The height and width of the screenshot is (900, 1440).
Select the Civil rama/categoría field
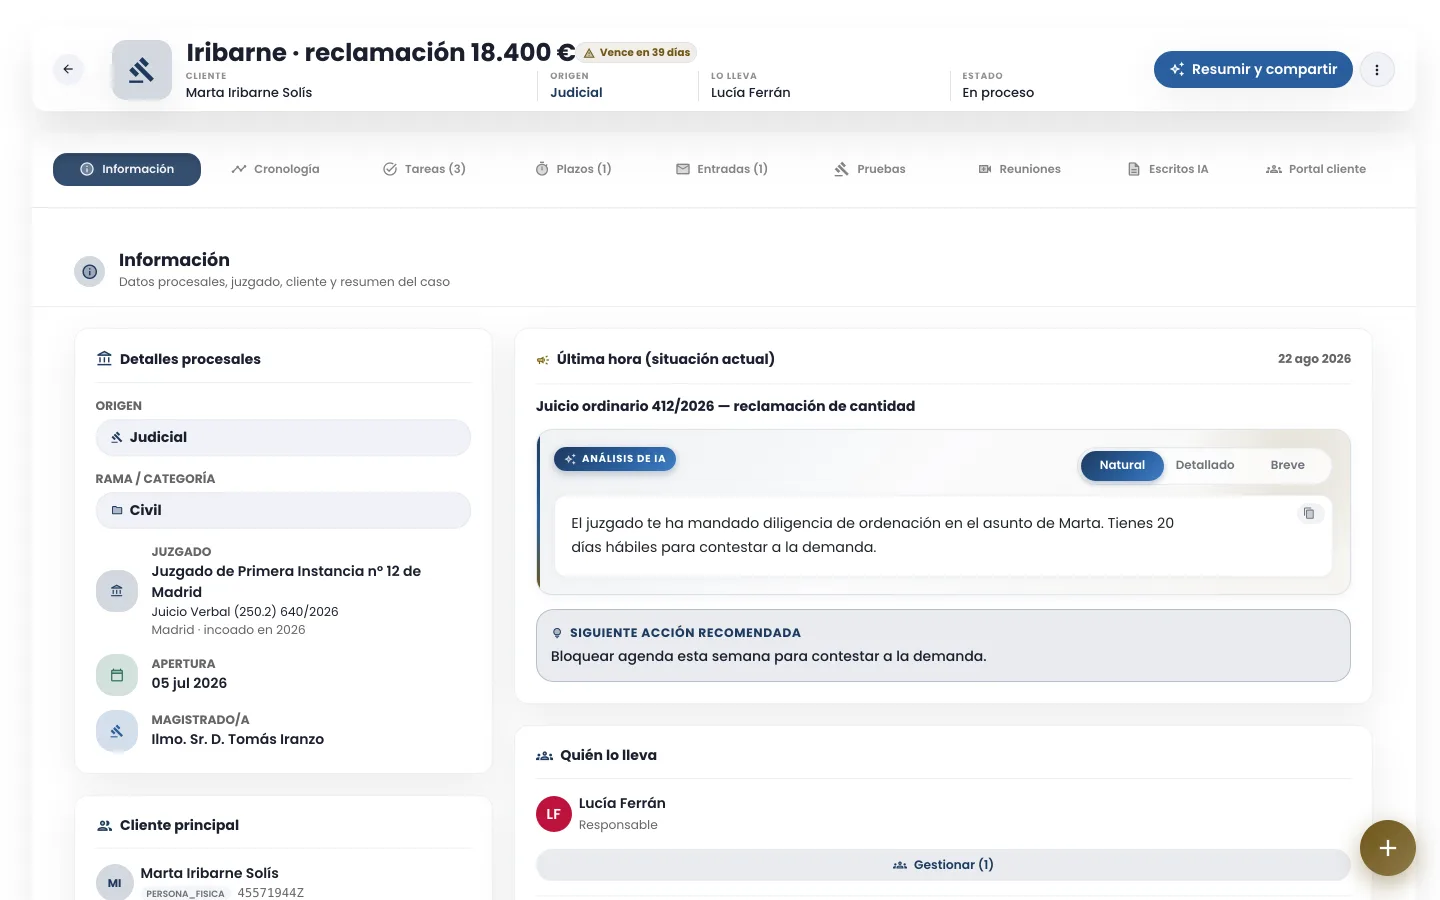point(283,510)
